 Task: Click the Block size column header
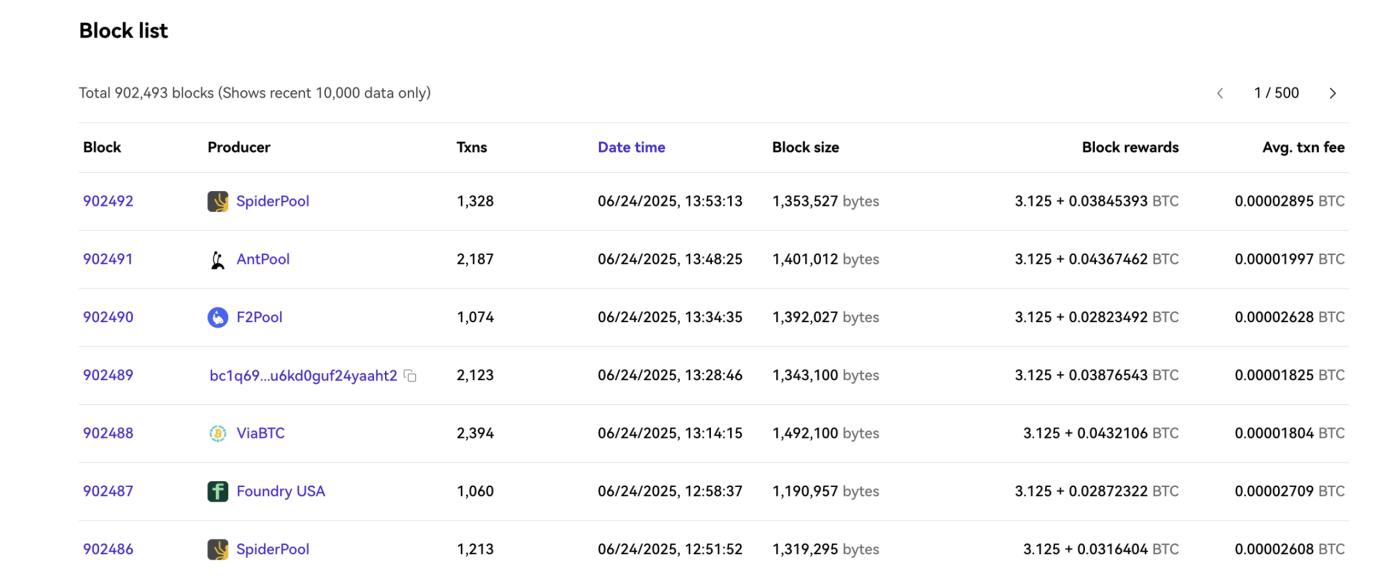point(806,147)
